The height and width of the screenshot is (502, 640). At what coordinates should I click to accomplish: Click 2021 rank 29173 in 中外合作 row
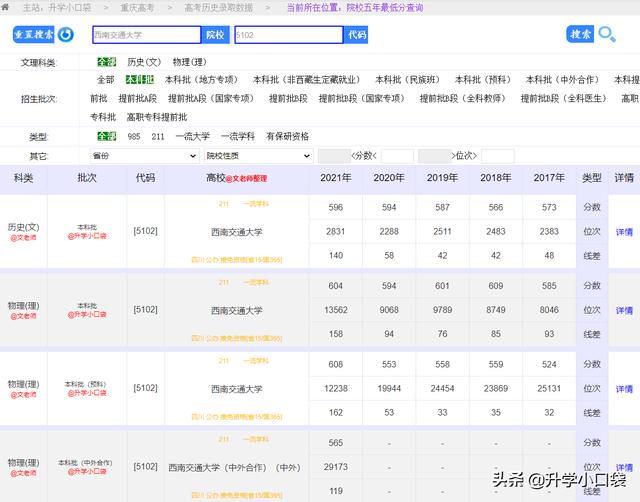click(336, 467)
